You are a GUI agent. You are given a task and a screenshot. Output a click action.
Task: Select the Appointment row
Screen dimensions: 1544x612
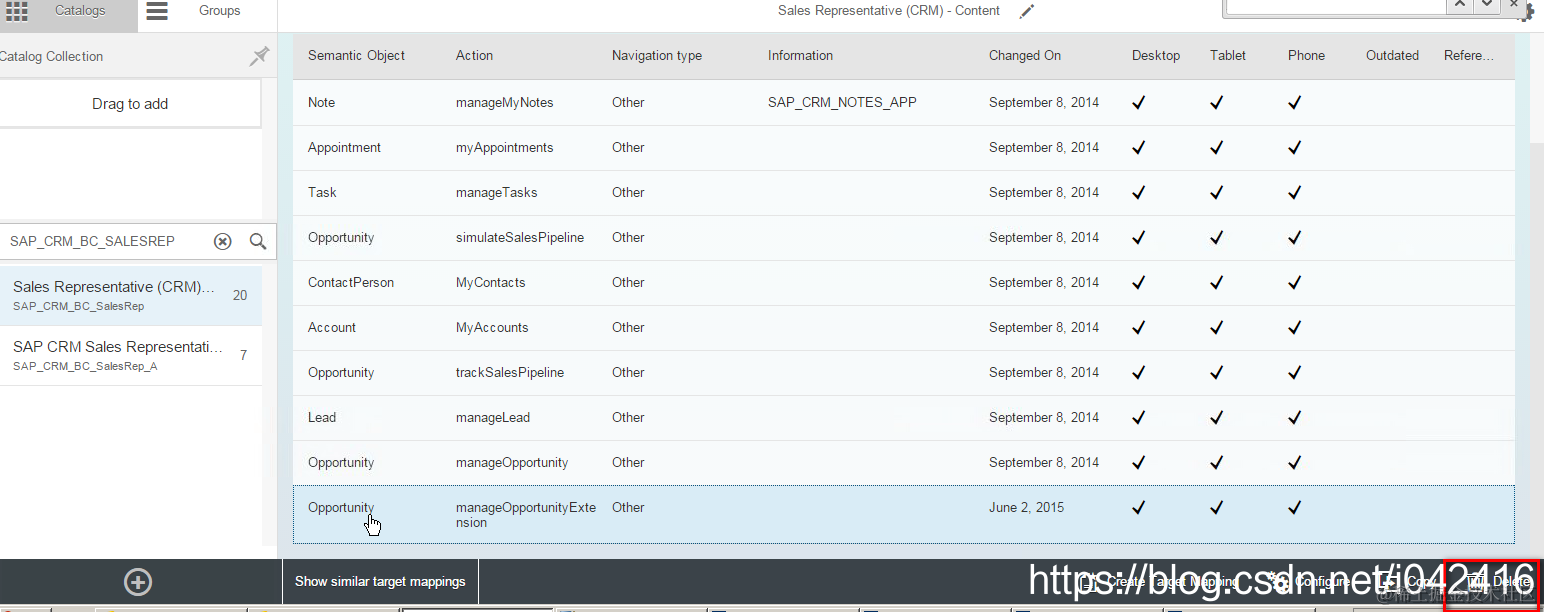click(904, 147)
